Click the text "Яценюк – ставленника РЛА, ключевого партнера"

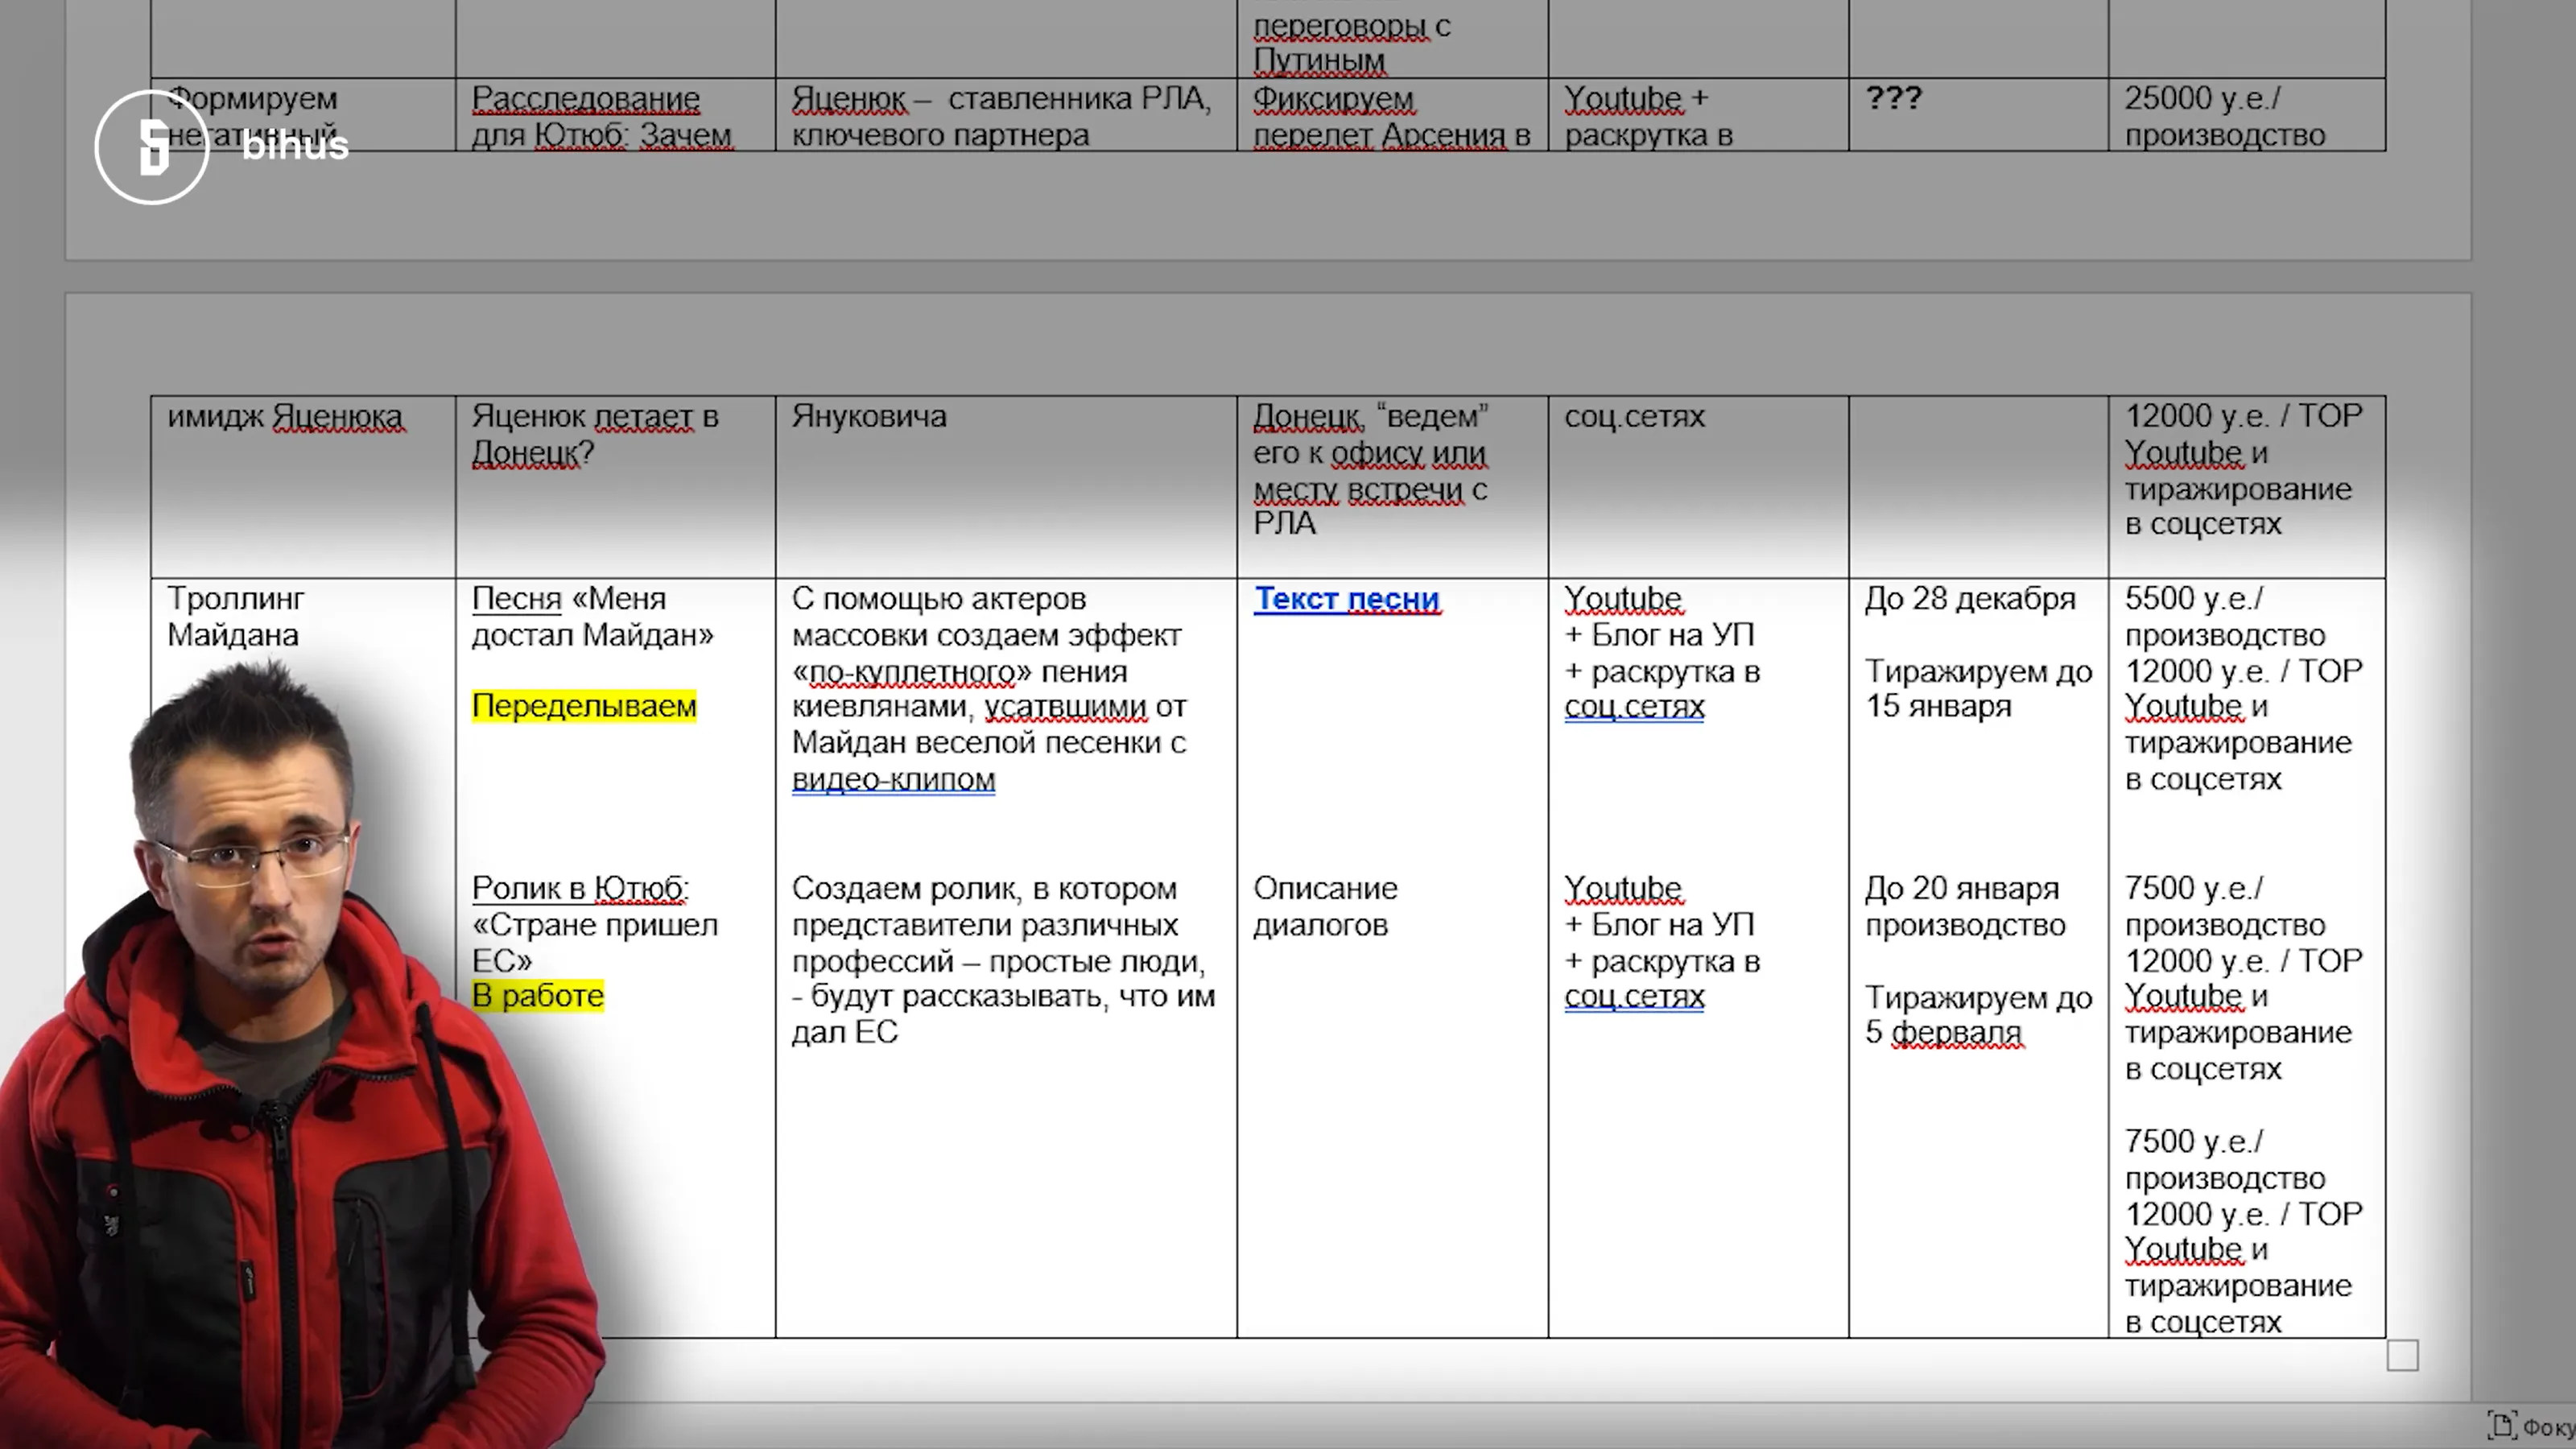pyautogui.click(x=1001, y=116)
